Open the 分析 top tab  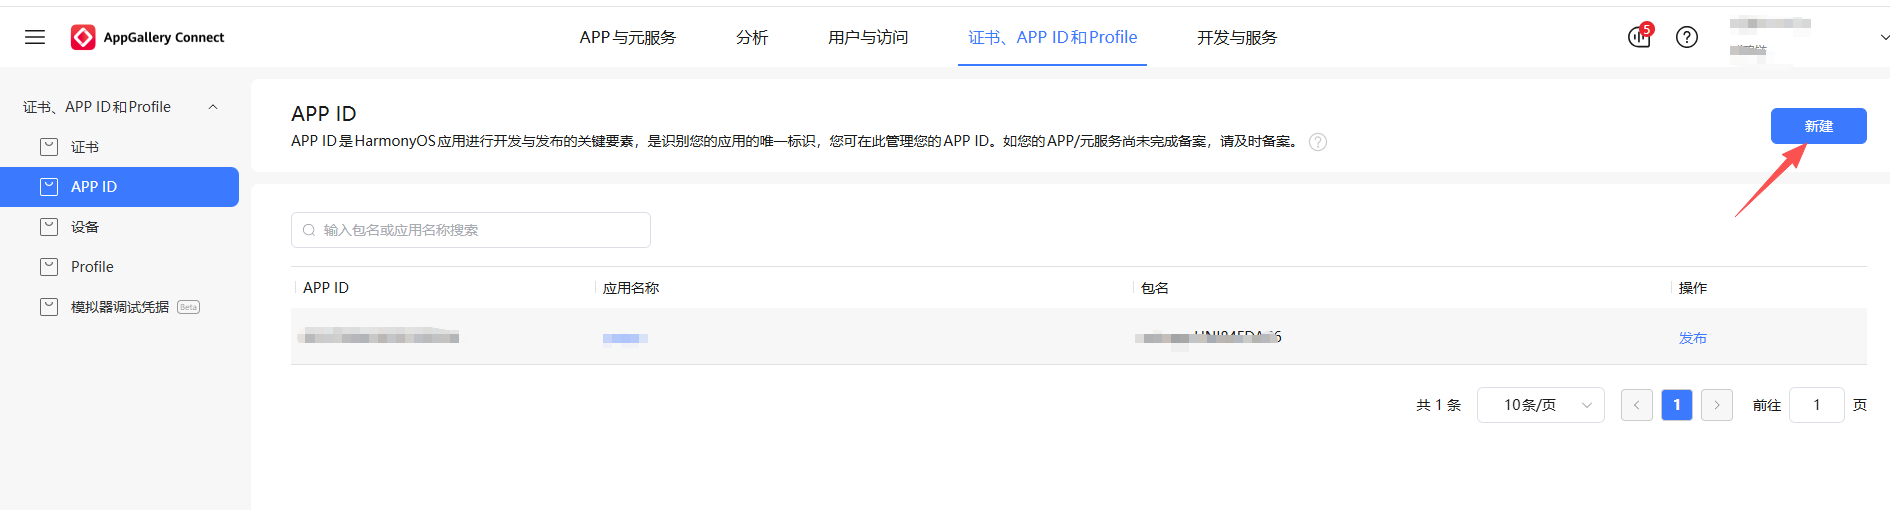752,37
